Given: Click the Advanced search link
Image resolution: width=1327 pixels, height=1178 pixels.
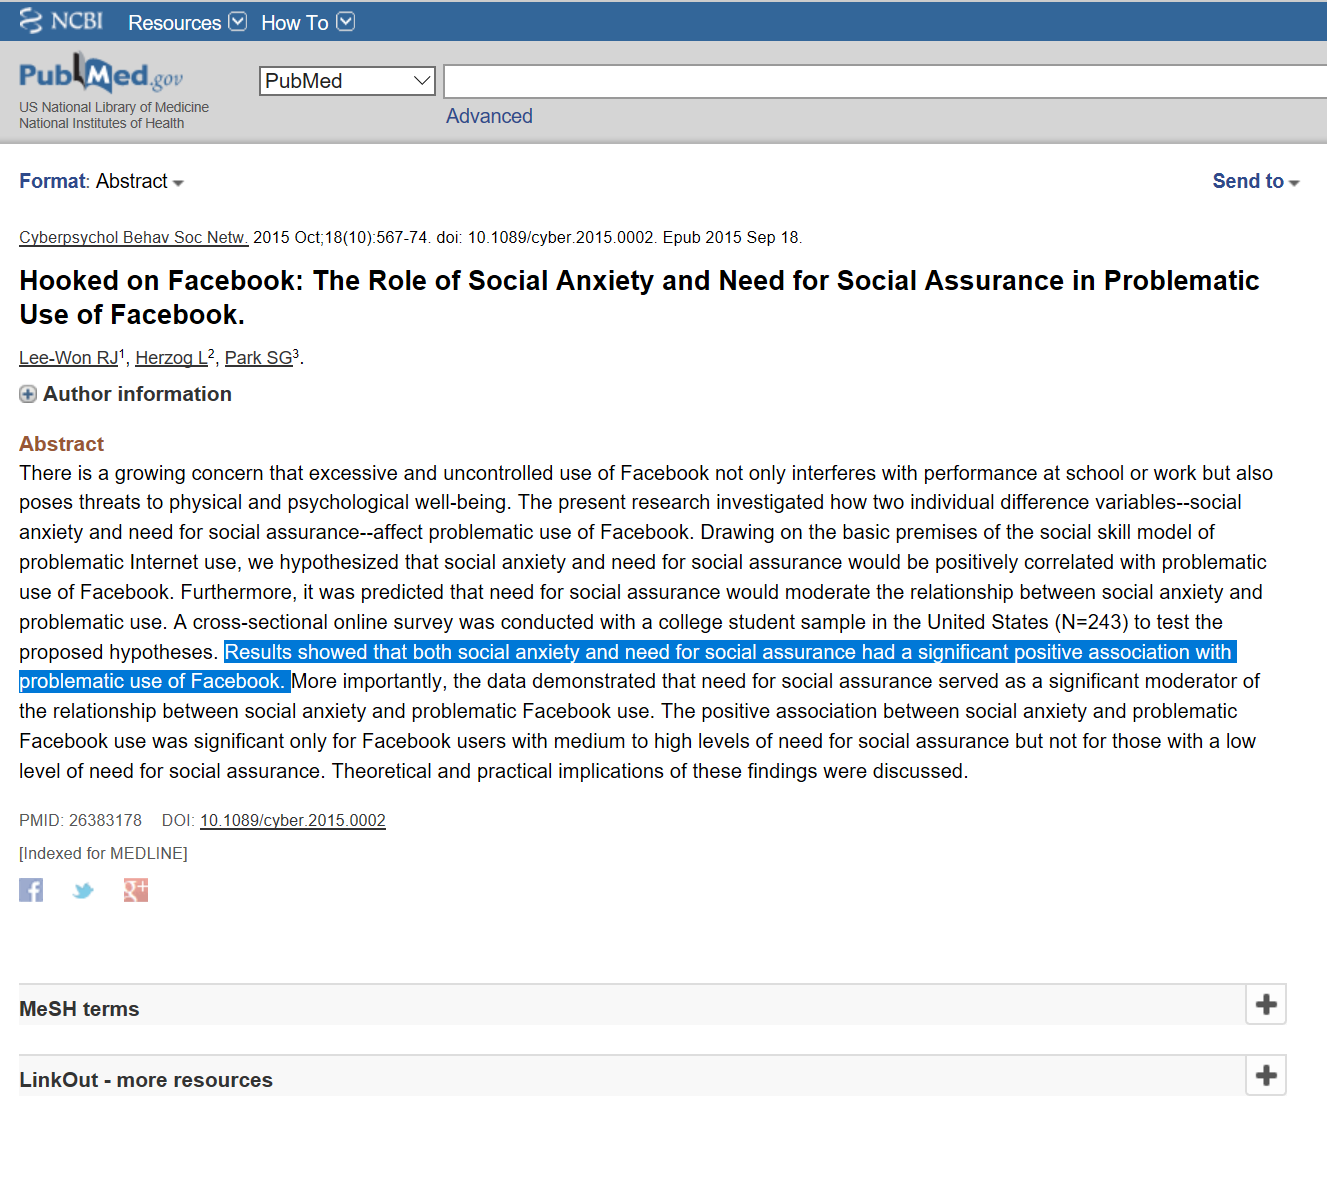Looking at the screenshot, I should click(x=489, y=116).
